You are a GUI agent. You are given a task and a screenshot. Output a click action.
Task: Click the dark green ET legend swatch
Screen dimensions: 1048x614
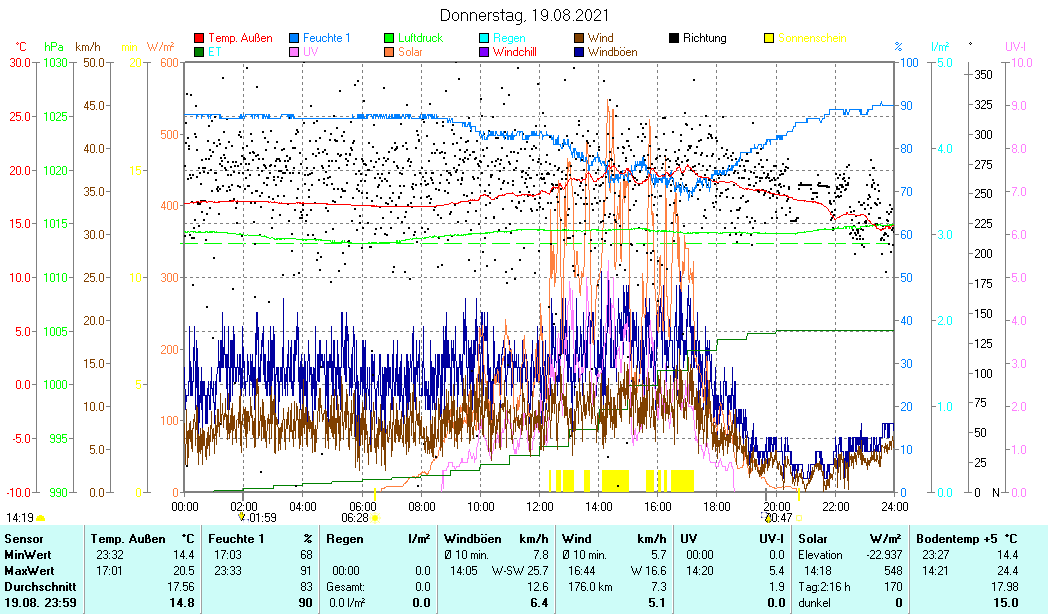(199, 52)
